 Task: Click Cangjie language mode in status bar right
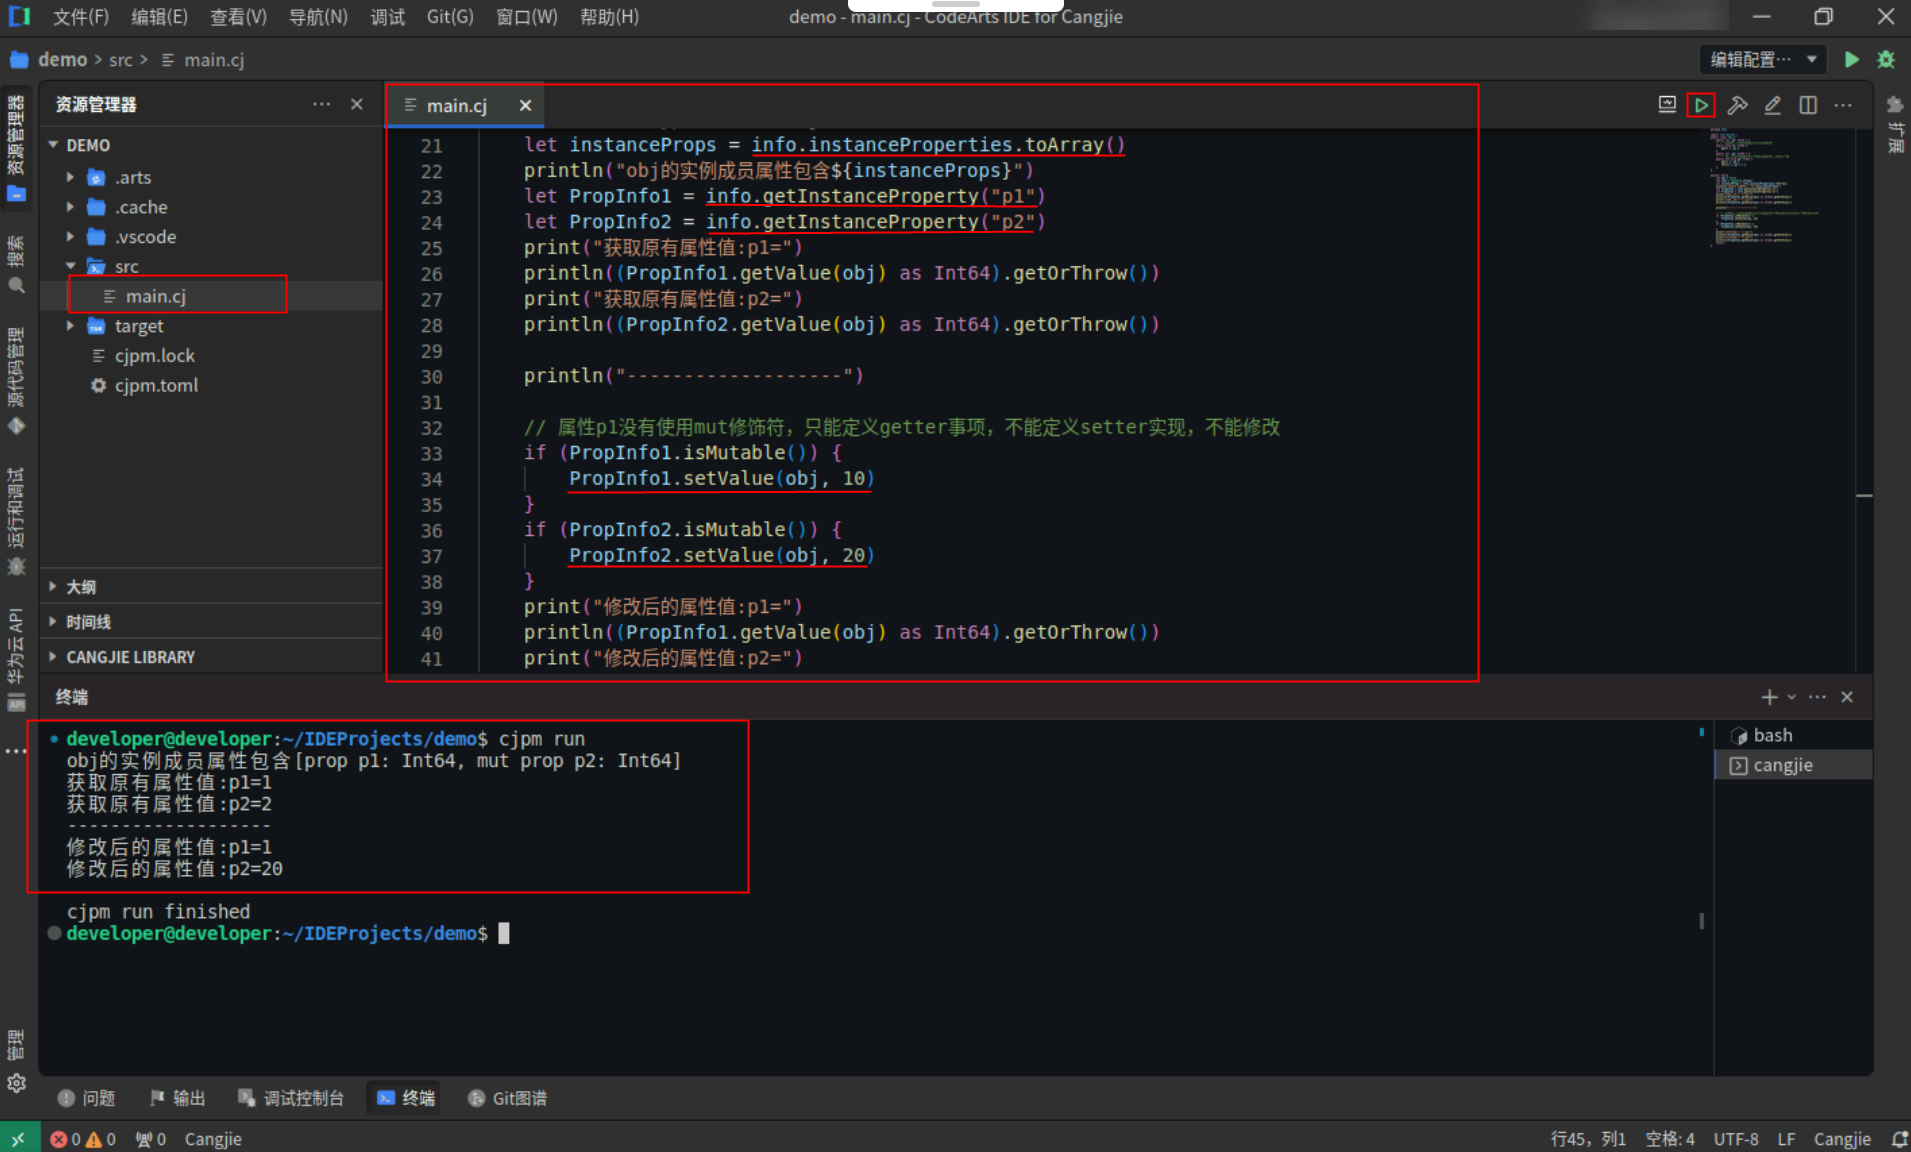[x=1842, y=1139]
